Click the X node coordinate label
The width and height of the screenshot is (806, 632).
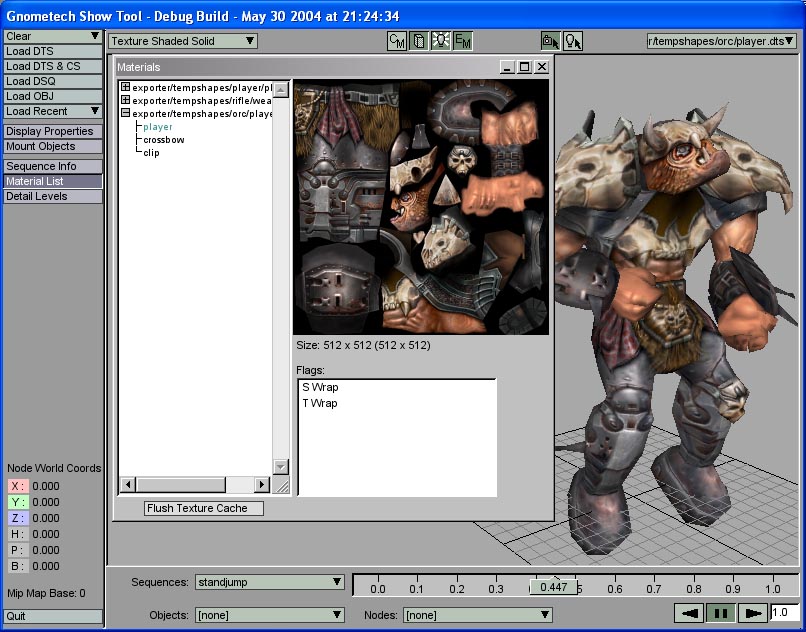[18, 486]
